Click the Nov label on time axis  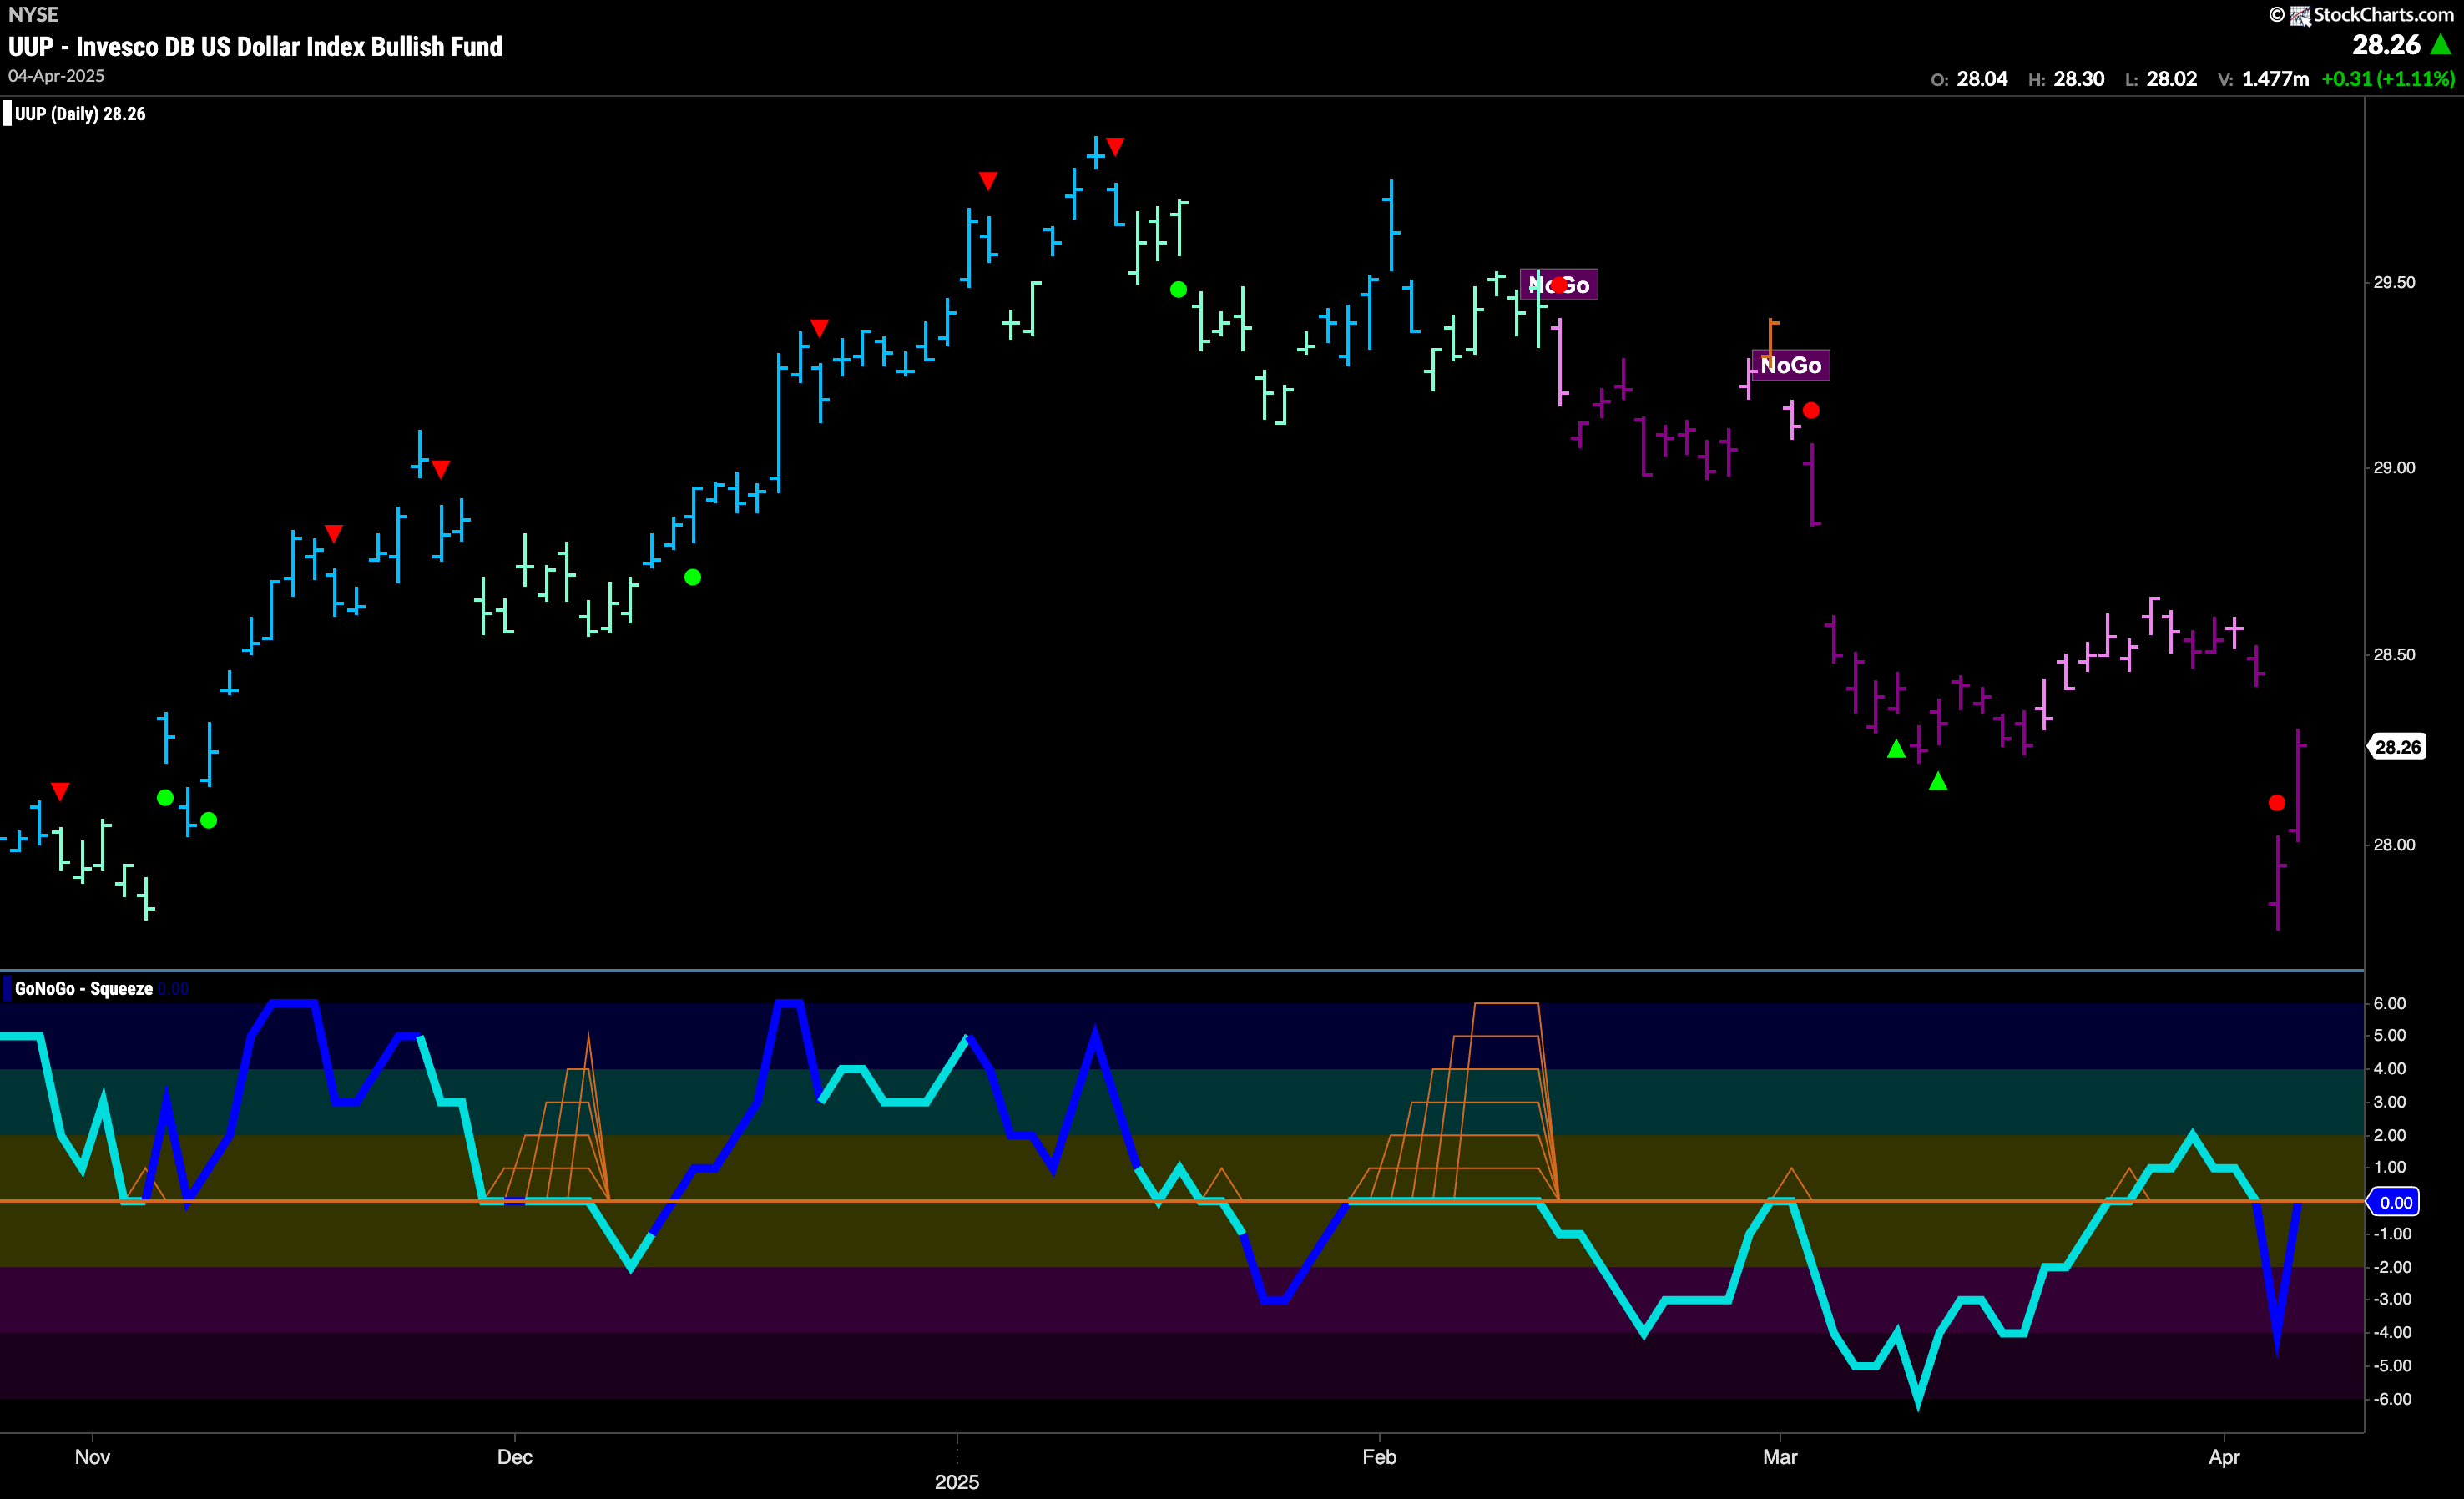click(x=92, y=1457)
